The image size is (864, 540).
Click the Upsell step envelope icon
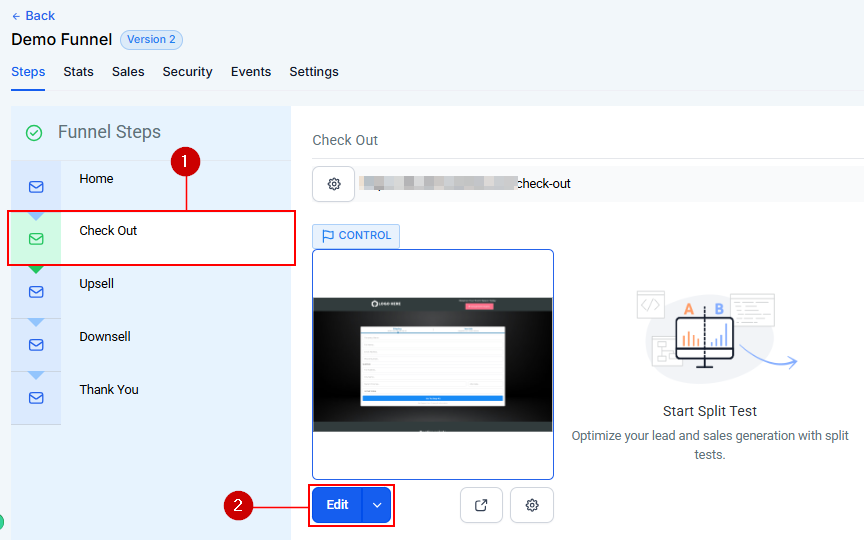(x=36, y=292)
